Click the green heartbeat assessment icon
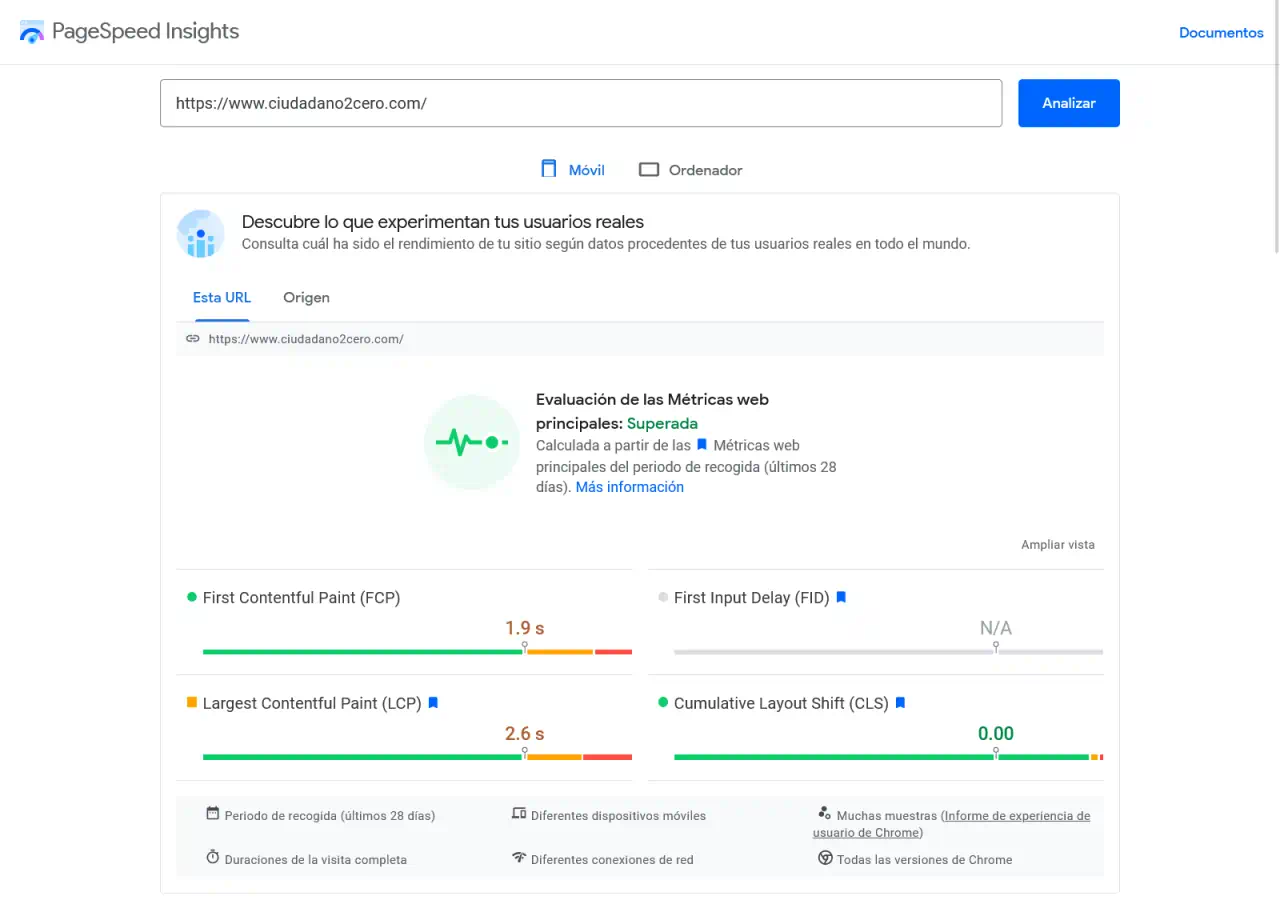The width and height of the screenshot is (1280, 900). coord(472,442)
